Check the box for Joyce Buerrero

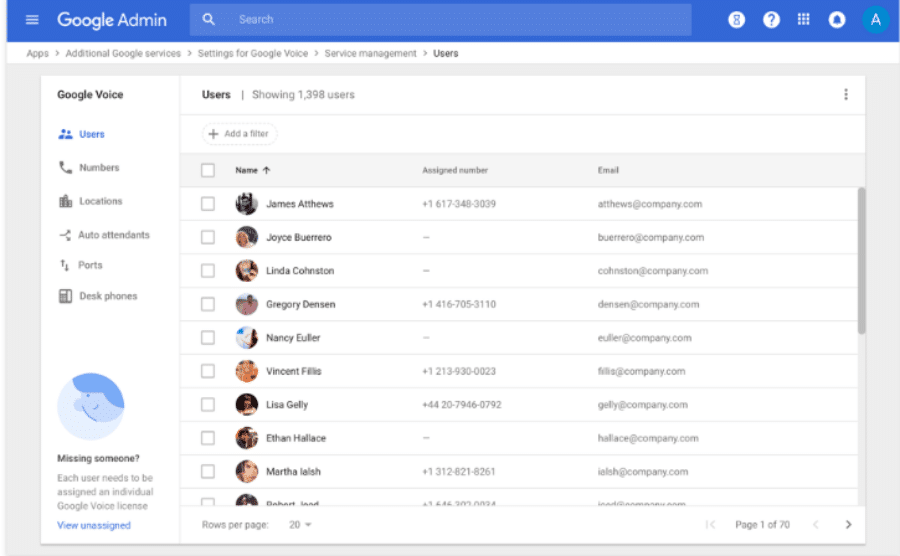pyautogui.click(x=208, y=237)
